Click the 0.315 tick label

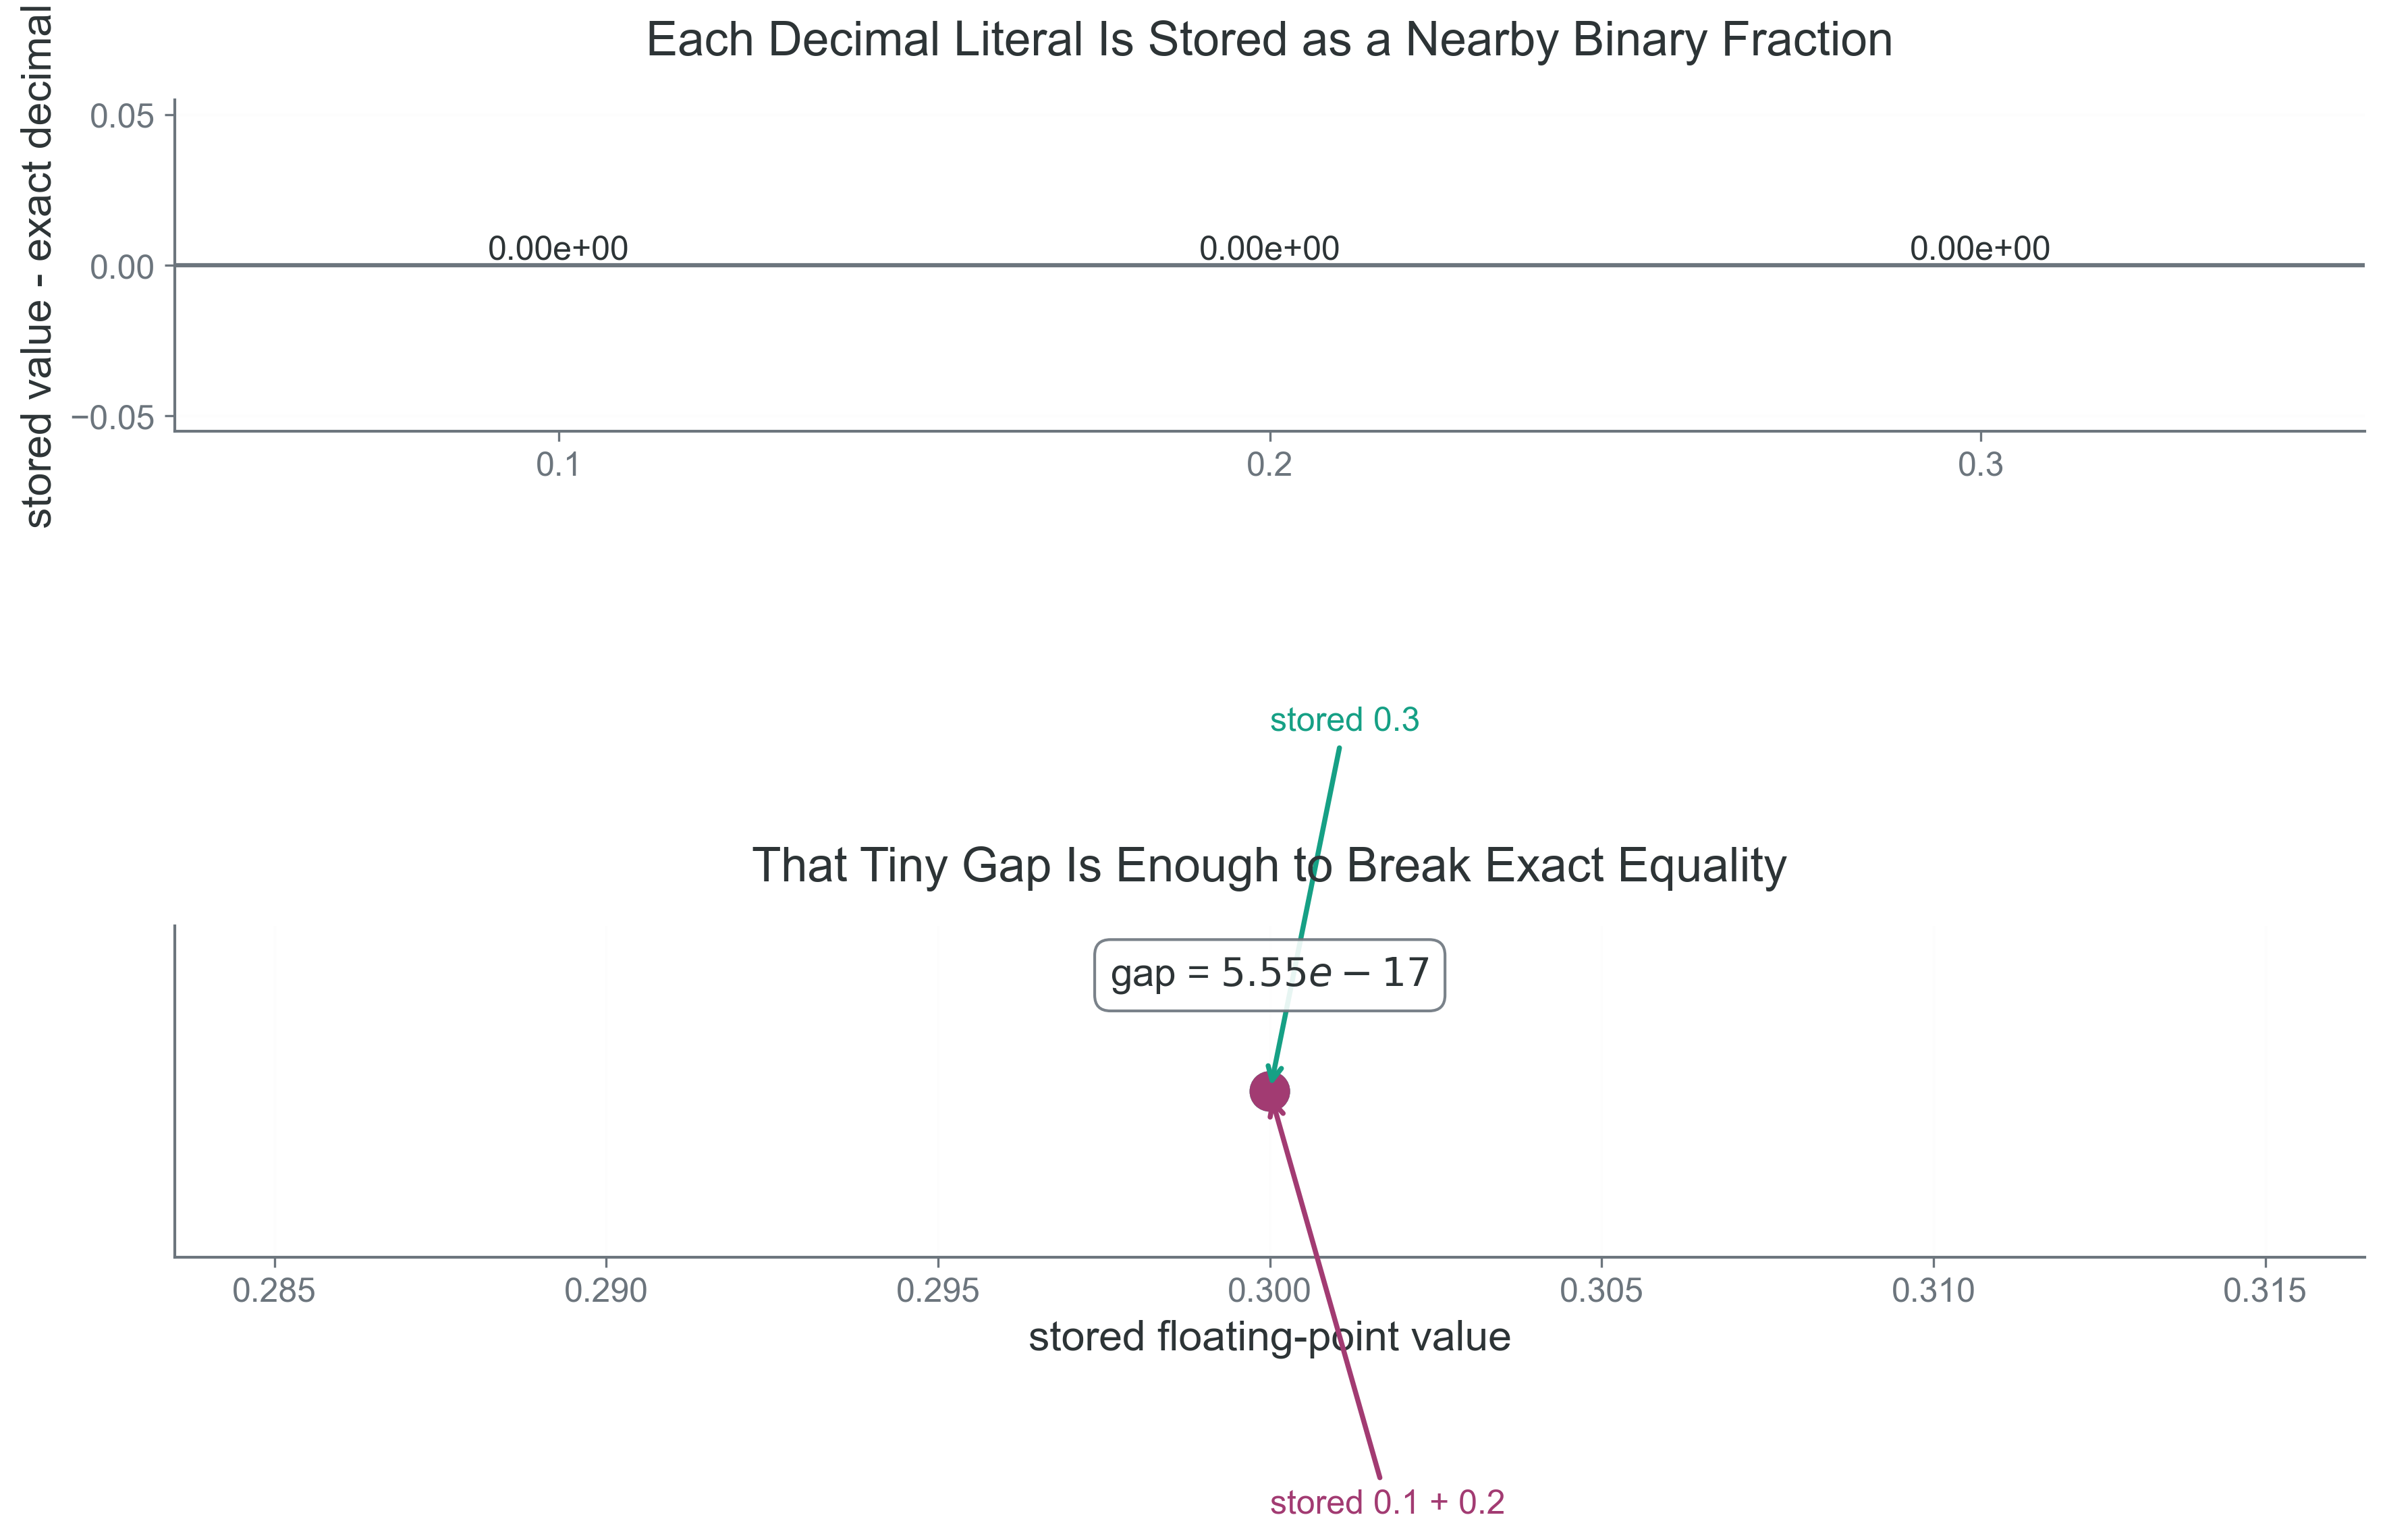pyautogui.click(x=2264, y=1291)
